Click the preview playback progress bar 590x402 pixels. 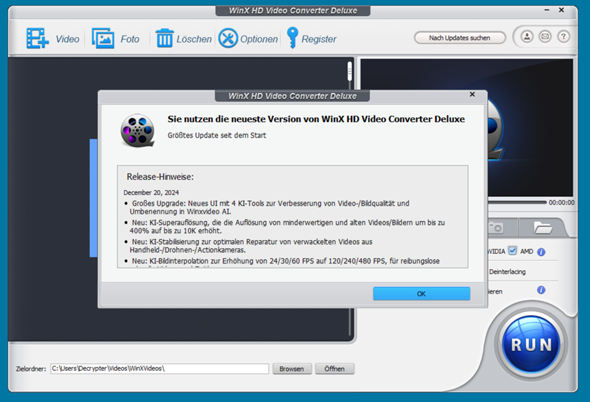(x=517, y=203)
